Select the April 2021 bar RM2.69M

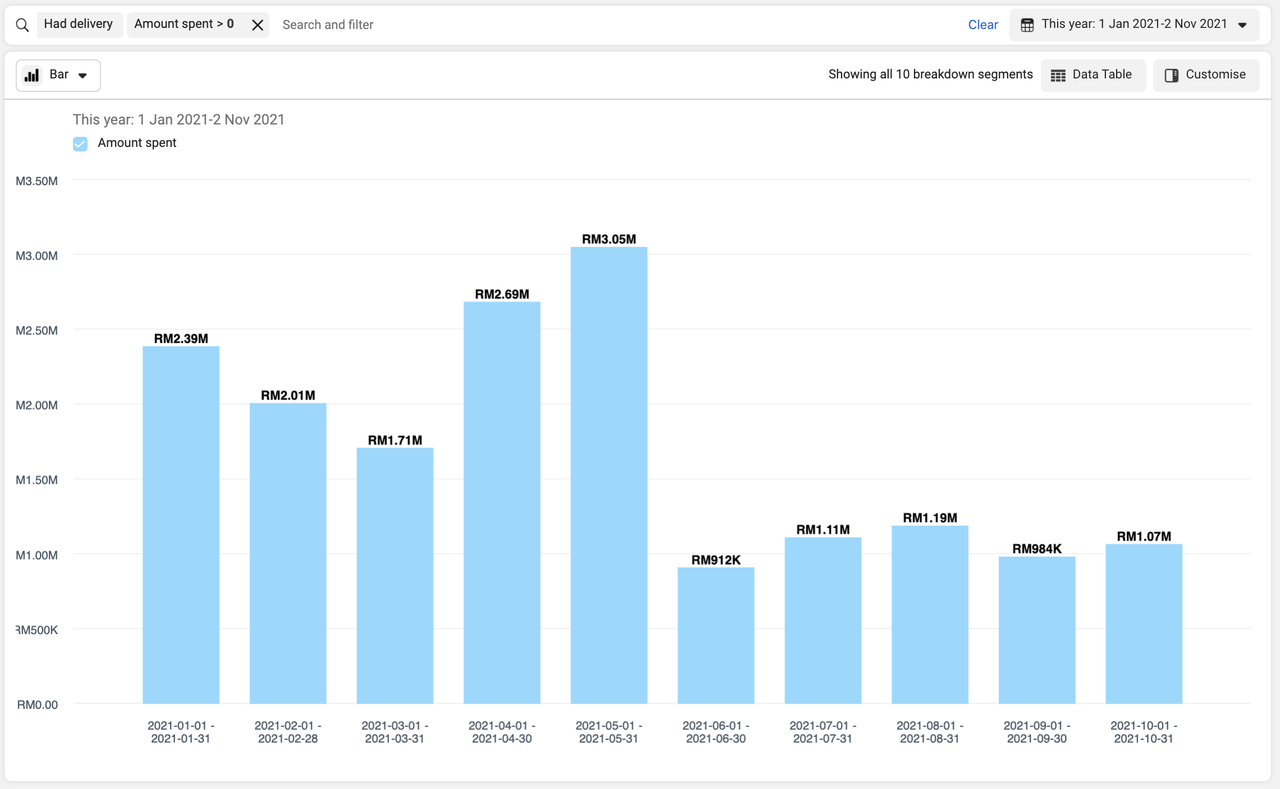pyautogui.click(x=502, y=503)
